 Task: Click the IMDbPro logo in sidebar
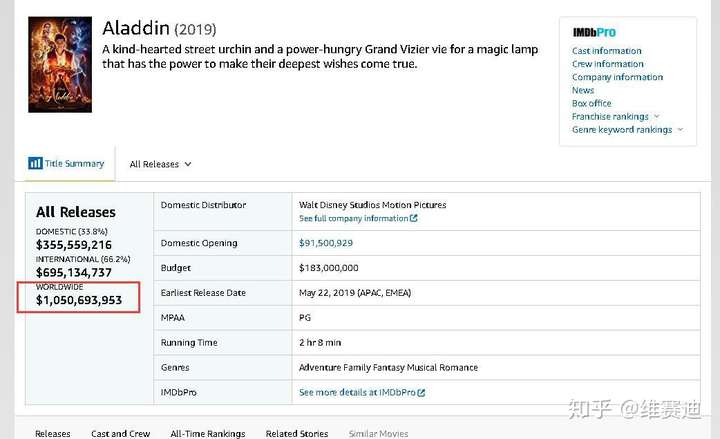[x=594, y=32]
